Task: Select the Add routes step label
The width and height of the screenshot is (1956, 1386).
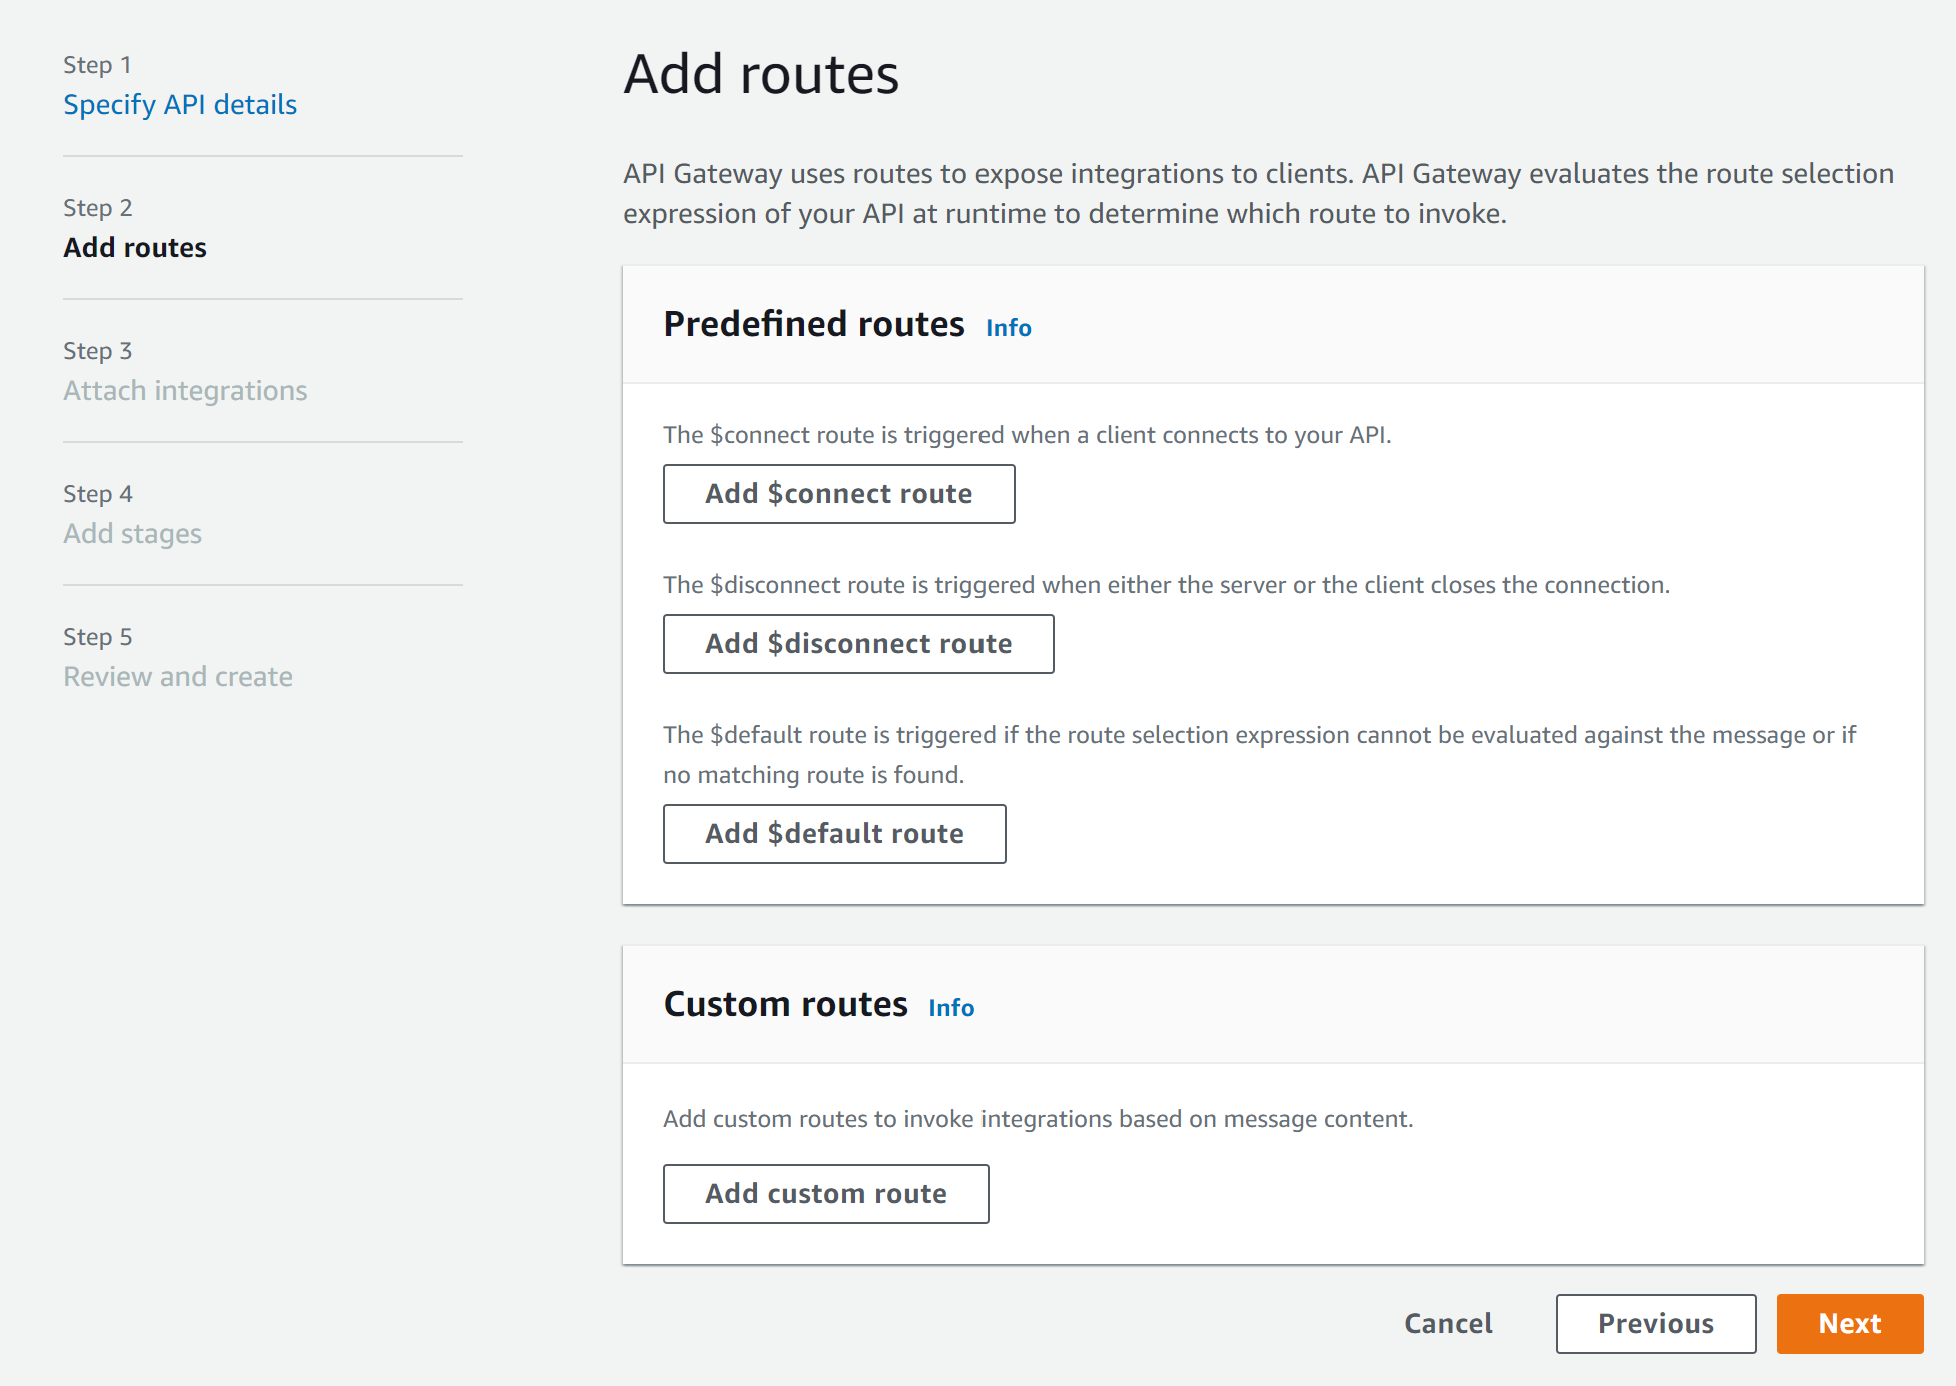Action: (x=135, y=248)
